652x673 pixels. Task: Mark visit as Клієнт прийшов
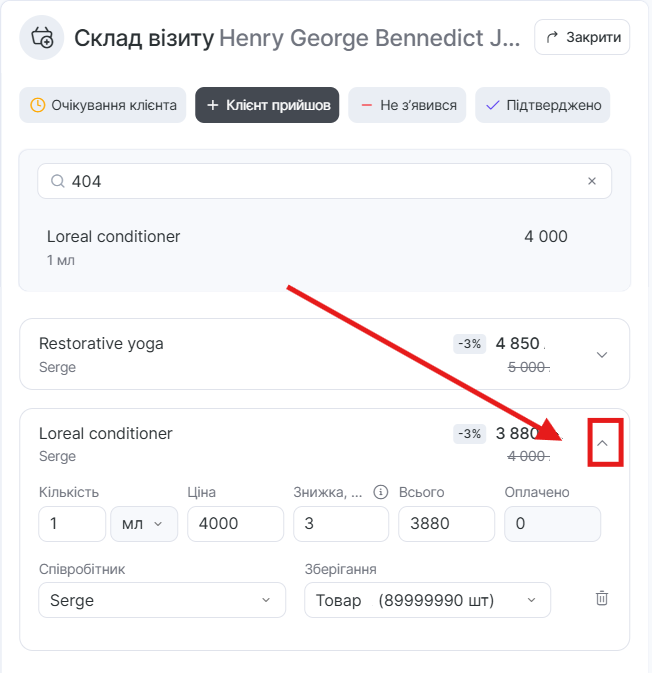click(x=267, y=105)
